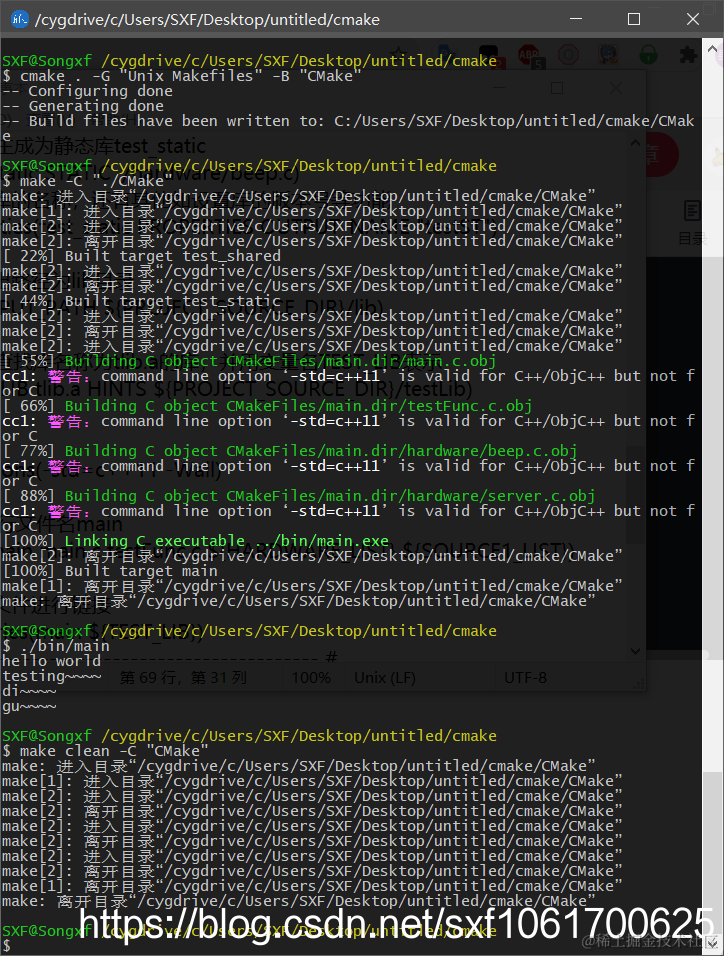Minimize the terminal window
The image size is (724, 956).
(x=576, y=19)
